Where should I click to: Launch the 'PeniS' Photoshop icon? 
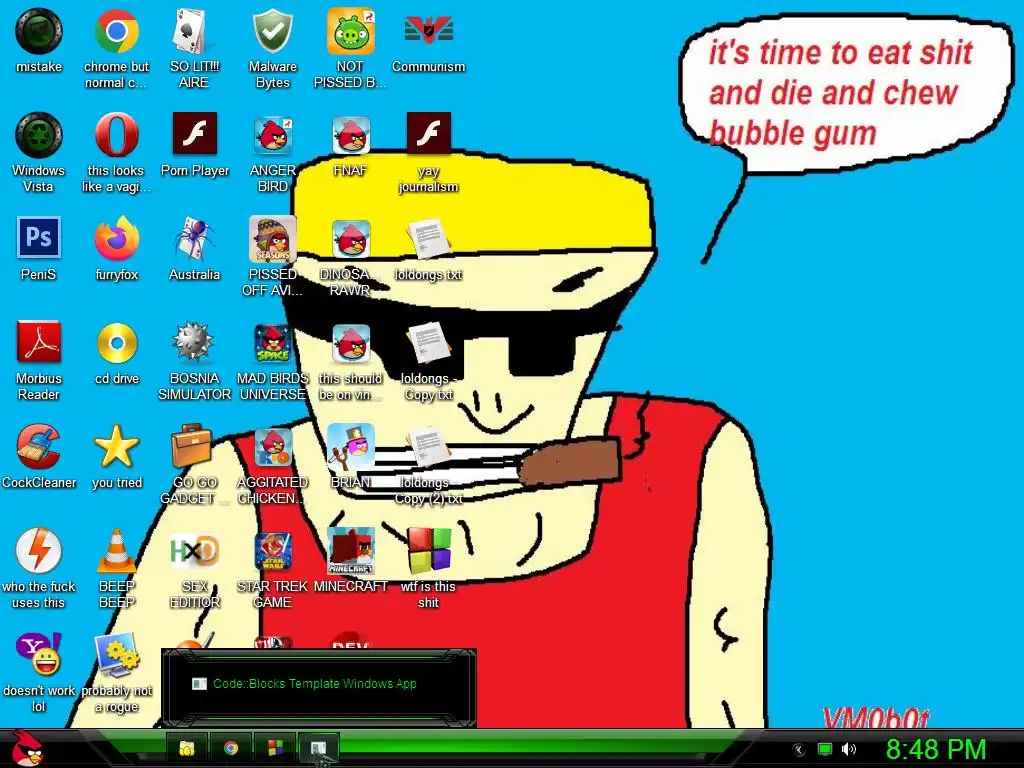pyautogui.click(x=39, y=238)
